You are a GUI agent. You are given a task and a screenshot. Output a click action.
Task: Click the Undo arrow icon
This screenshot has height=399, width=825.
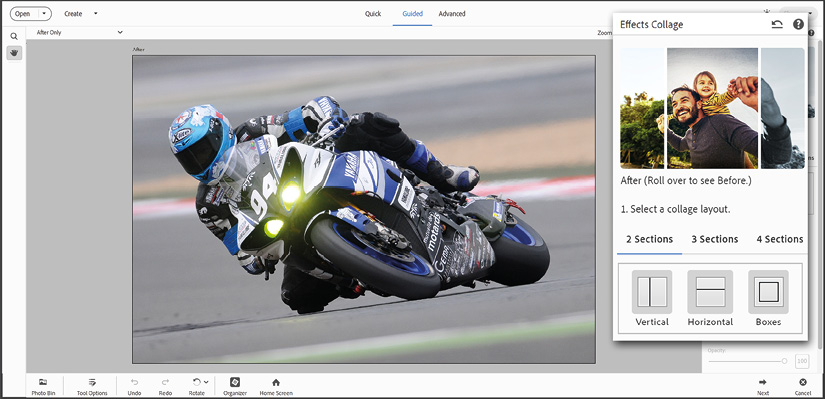[134, 382]
